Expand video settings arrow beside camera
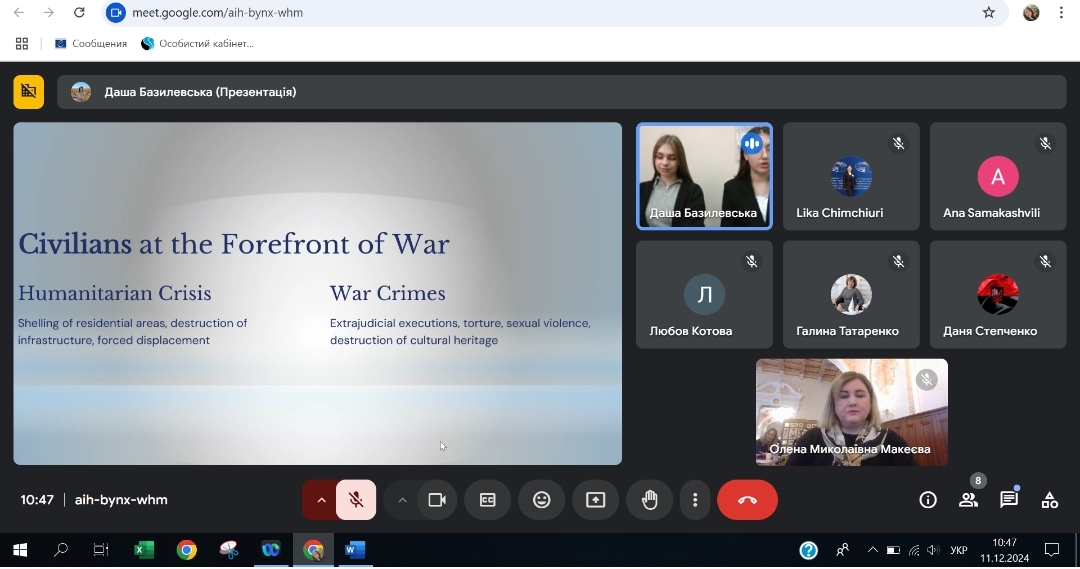The height and width of the screenshot is (569, 1080). (x=402, y=500)
